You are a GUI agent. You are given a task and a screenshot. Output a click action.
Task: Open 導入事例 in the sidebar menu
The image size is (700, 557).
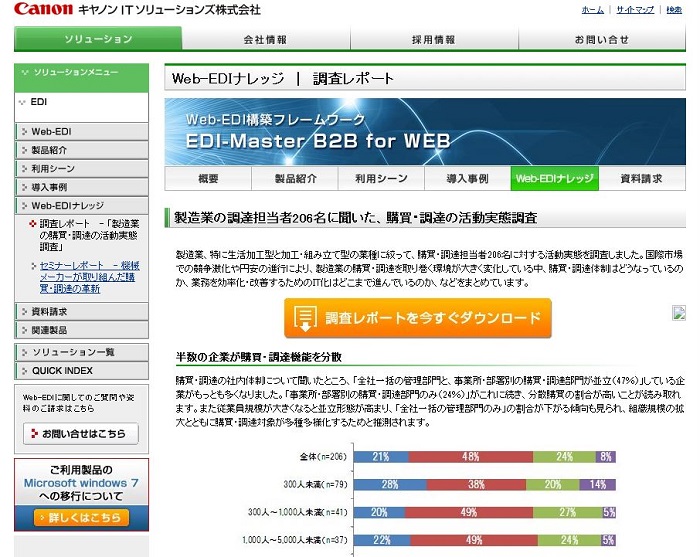tap(82, 187)
